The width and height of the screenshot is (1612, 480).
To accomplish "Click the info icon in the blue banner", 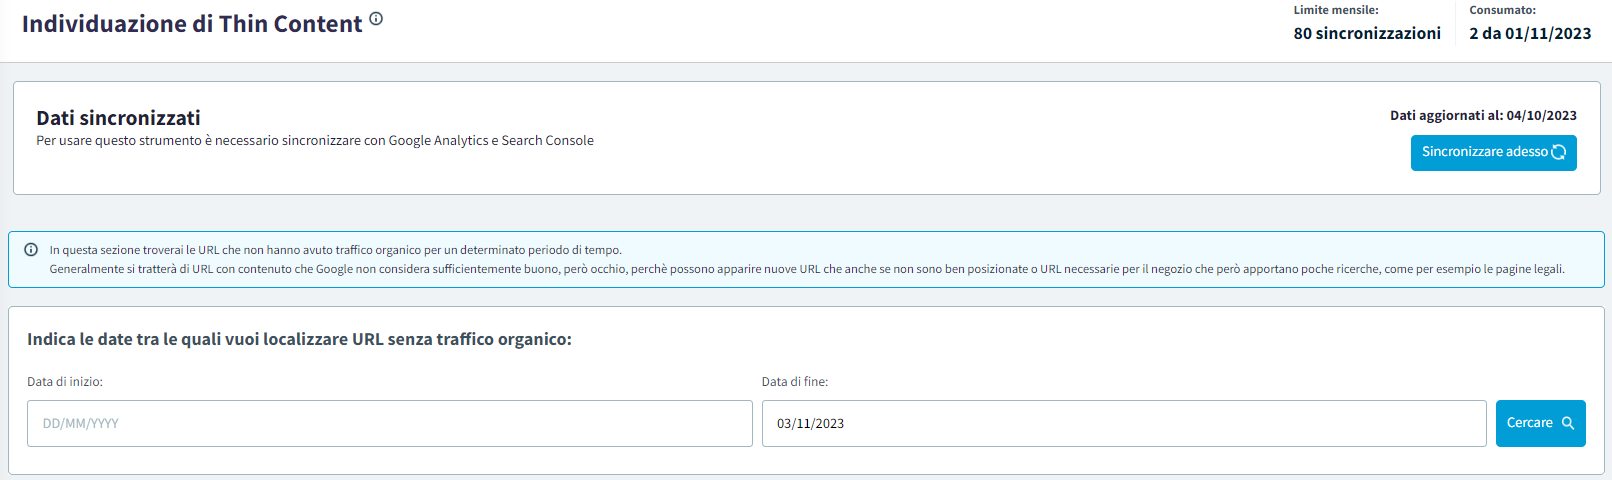I will 31,250.
